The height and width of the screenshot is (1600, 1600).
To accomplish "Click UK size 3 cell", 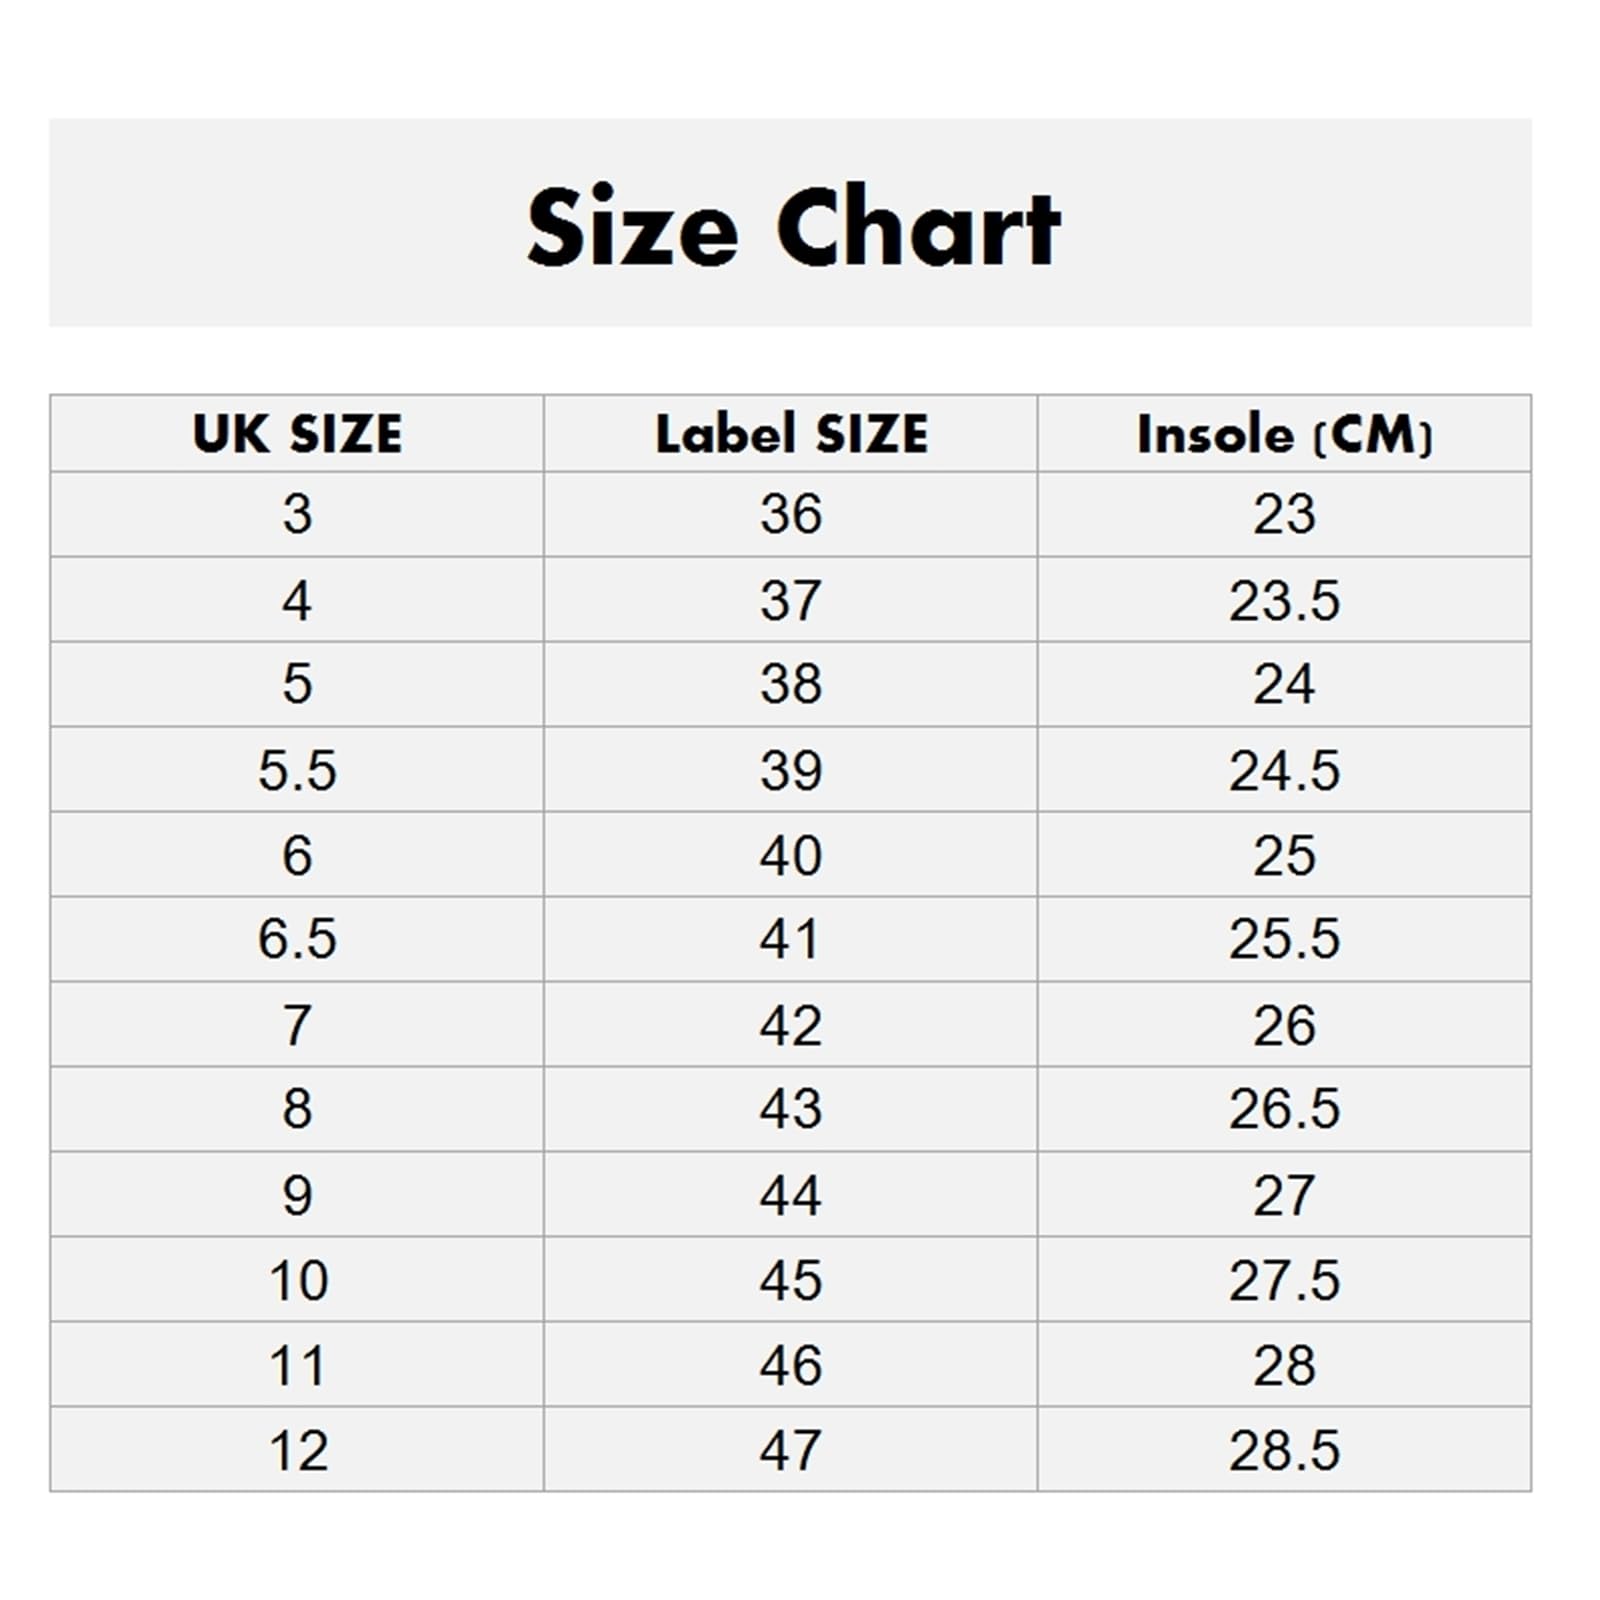I will (297, 514).
